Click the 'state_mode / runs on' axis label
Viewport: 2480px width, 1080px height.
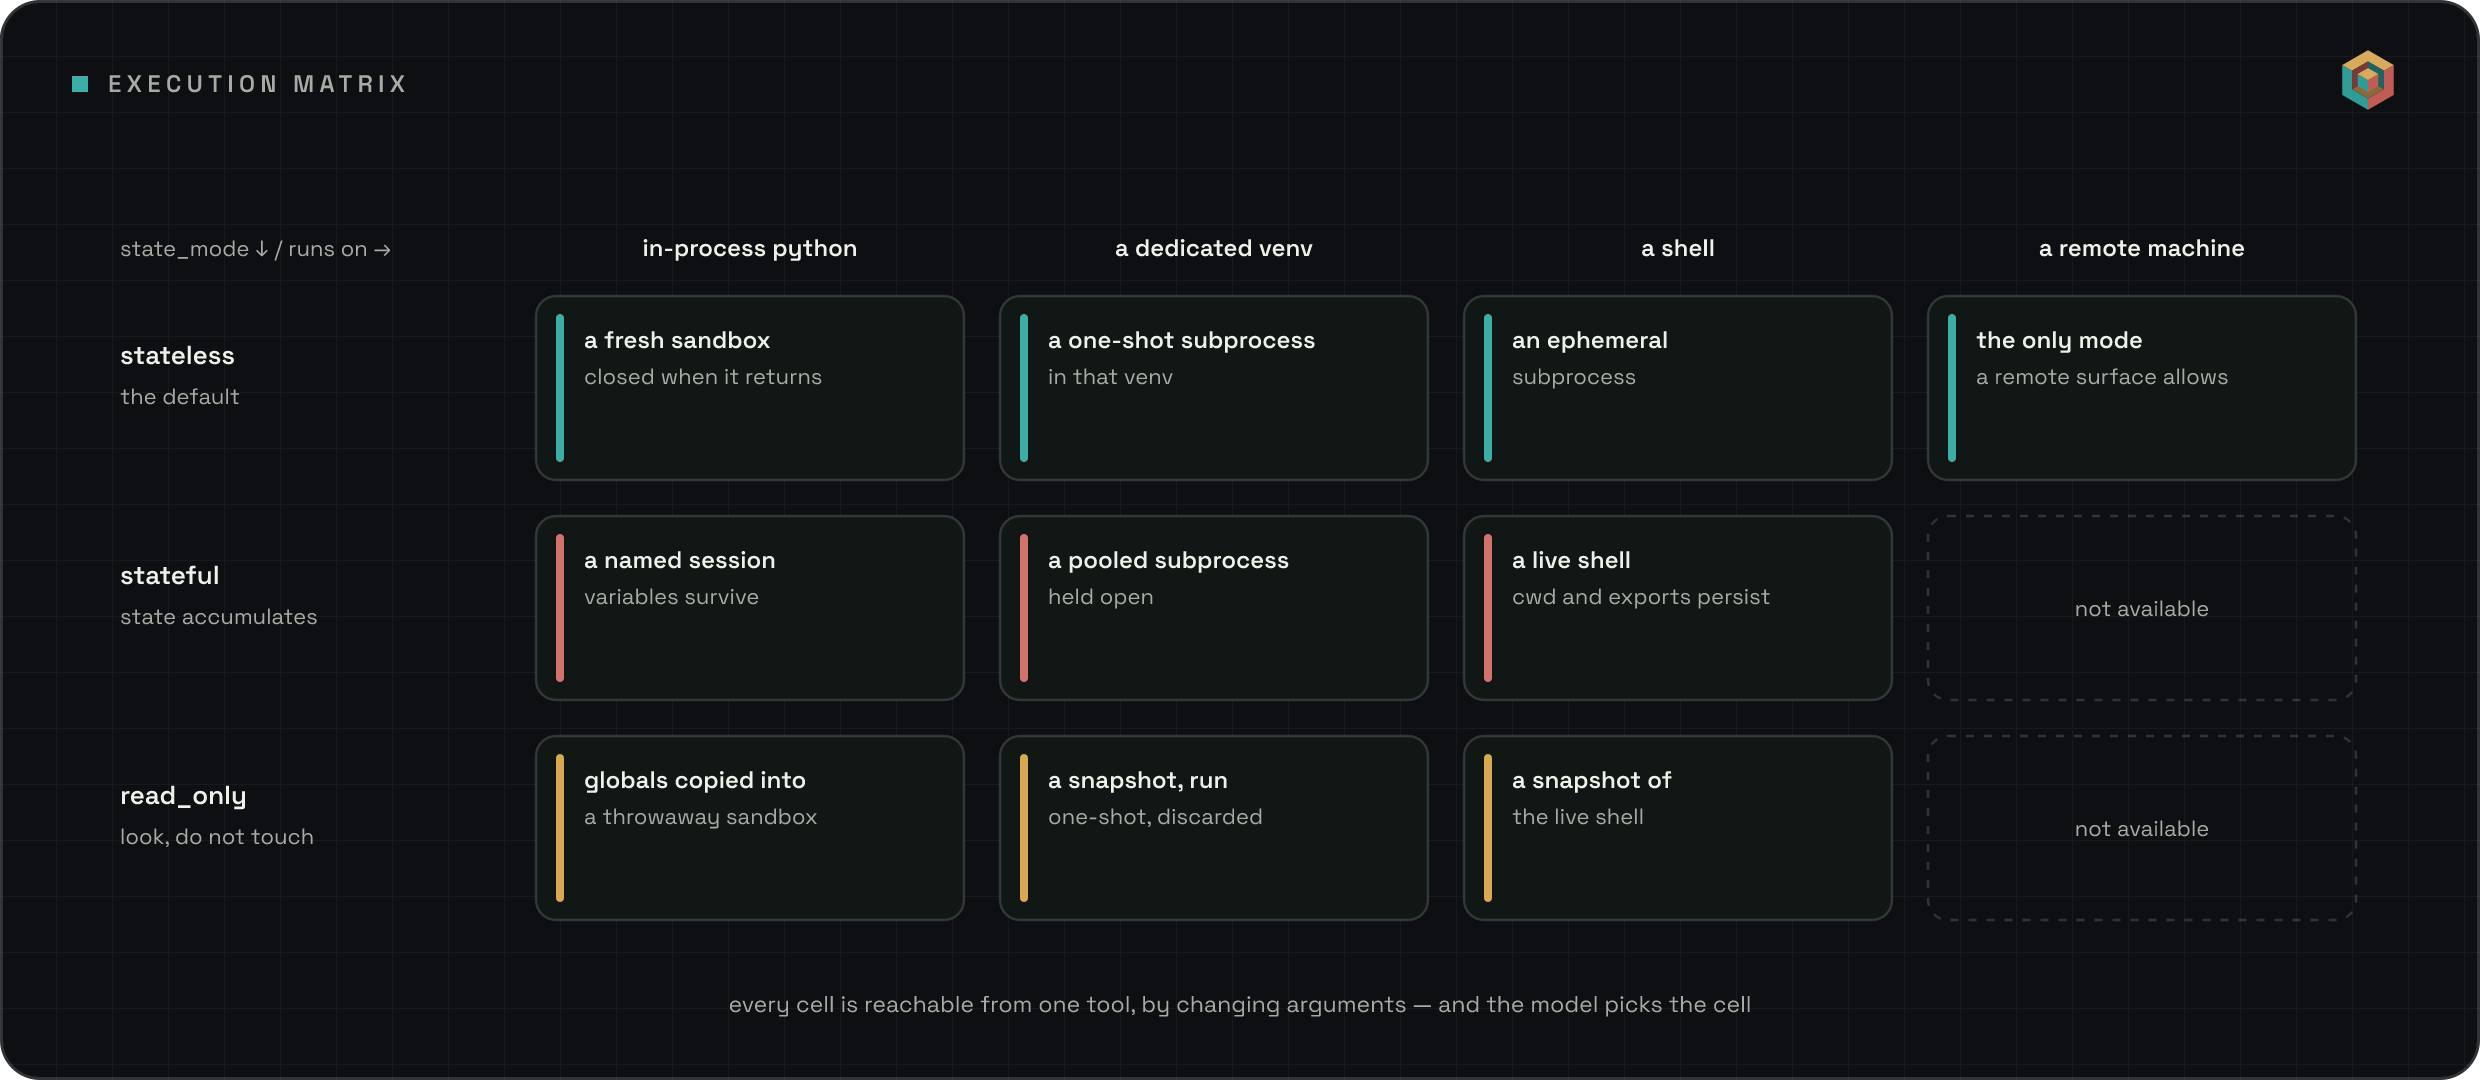255,249
